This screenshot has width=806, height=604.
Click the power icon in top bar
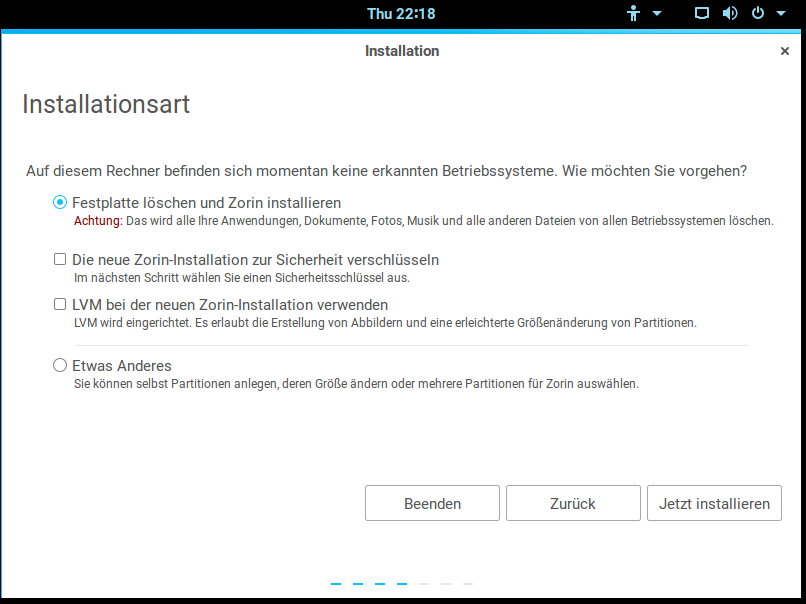pos(757,14)
